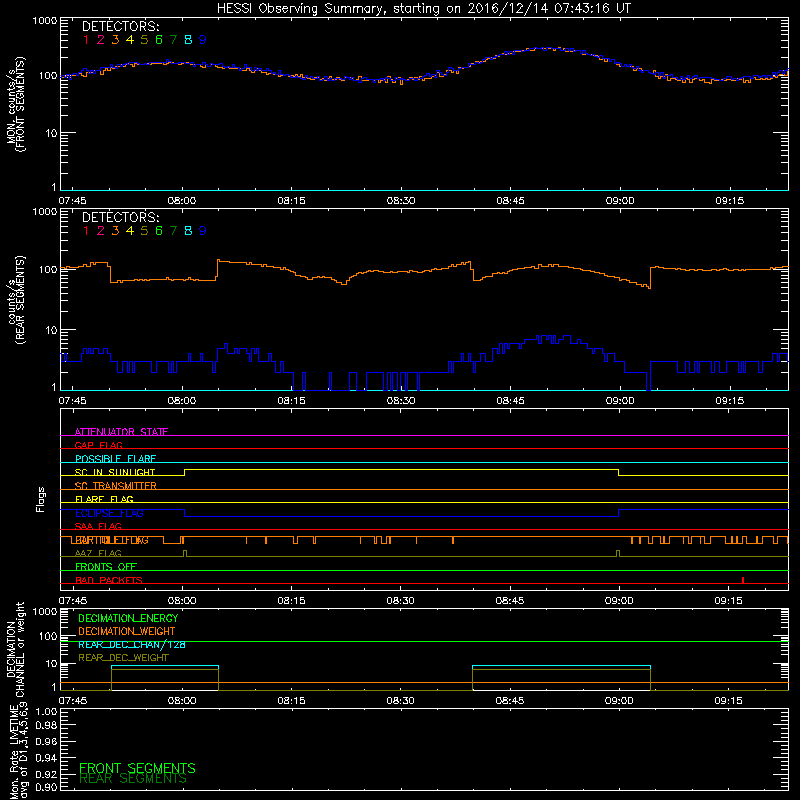Click 08:45 tick label under rear segments plot
The height and width of the screenshot is (800, 800).
coord(510,401)
